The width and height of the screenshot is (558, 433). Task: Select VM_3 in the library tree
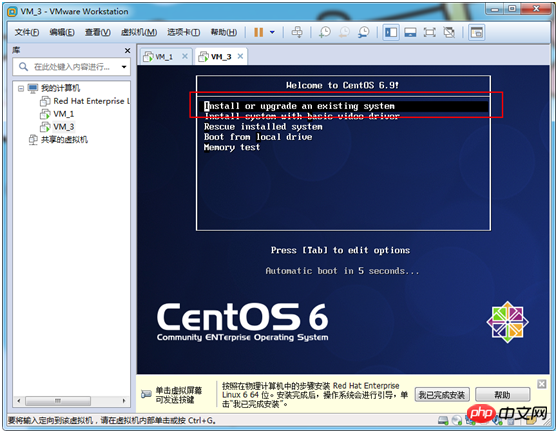63,127
